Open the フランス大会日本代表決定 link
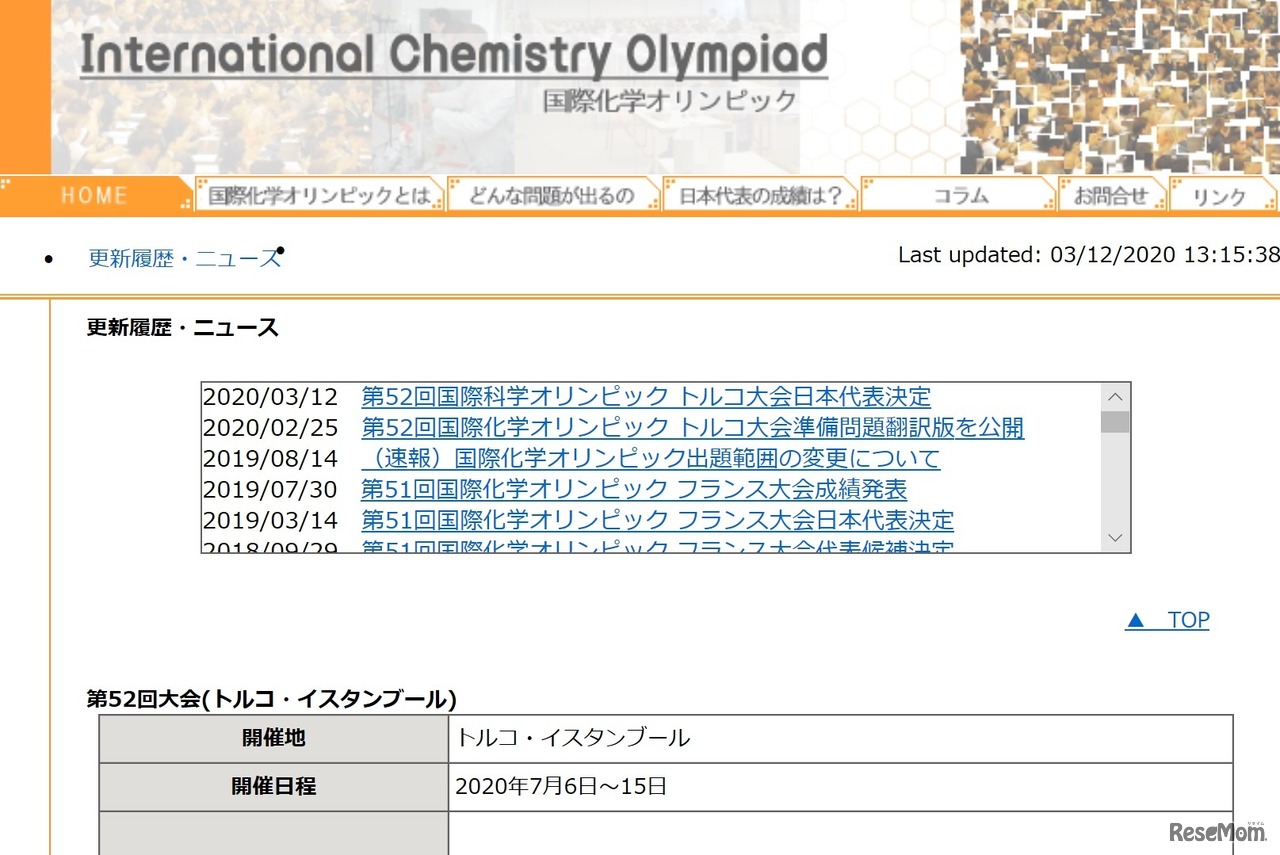1280x855 pixels. tap(656, 520)
